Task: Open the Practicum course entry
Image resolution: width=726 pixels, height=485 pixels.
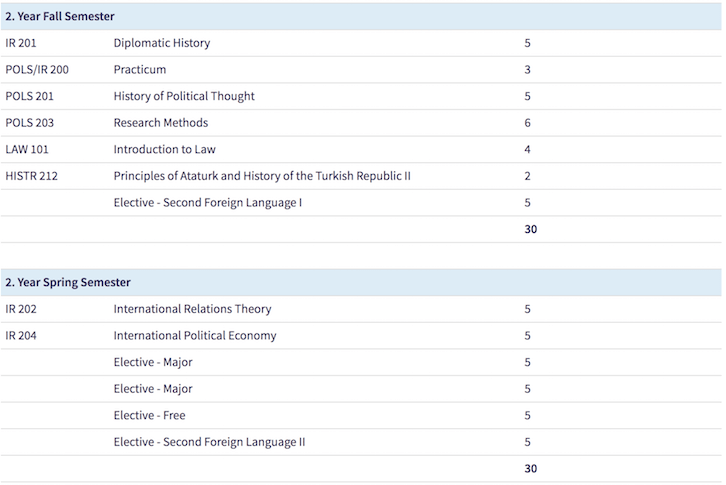Action: point(139,70)
